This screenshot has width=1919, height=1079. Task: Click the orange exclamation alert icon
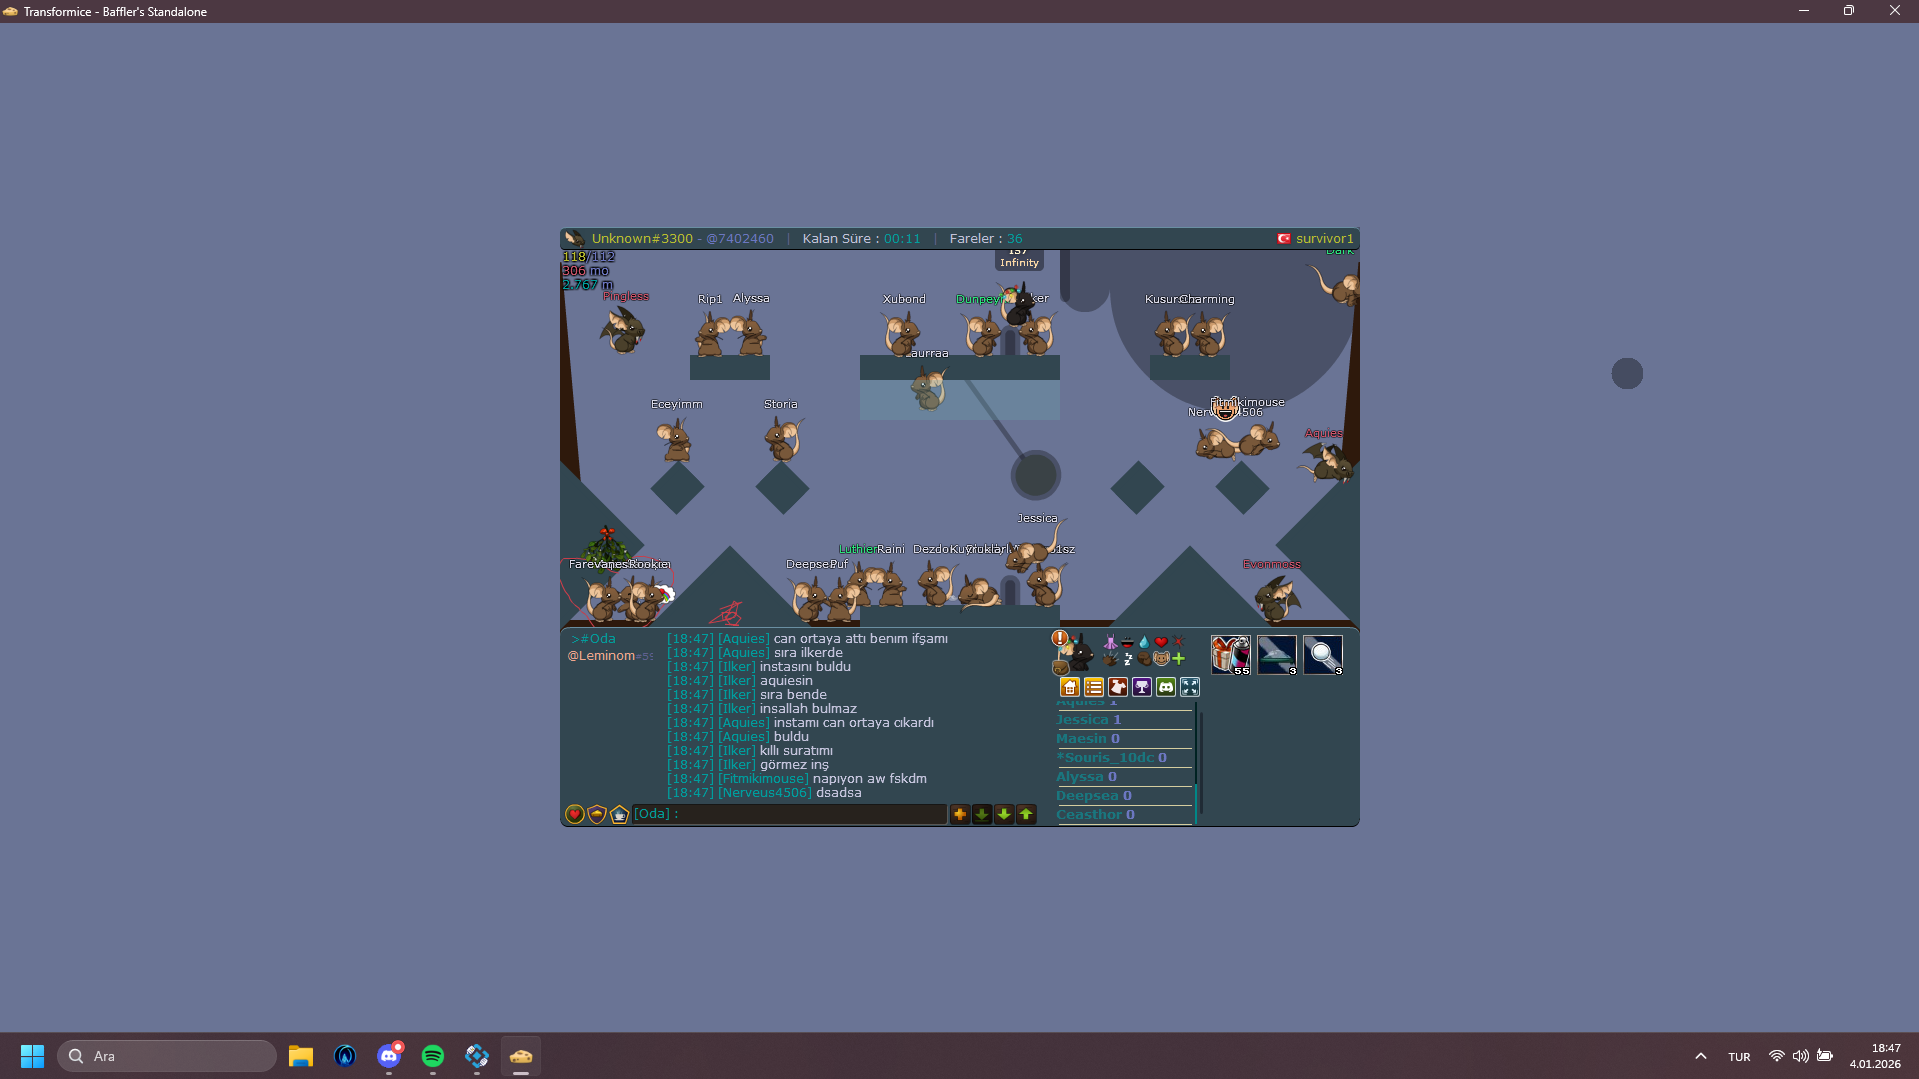(x=1059, y=638)
